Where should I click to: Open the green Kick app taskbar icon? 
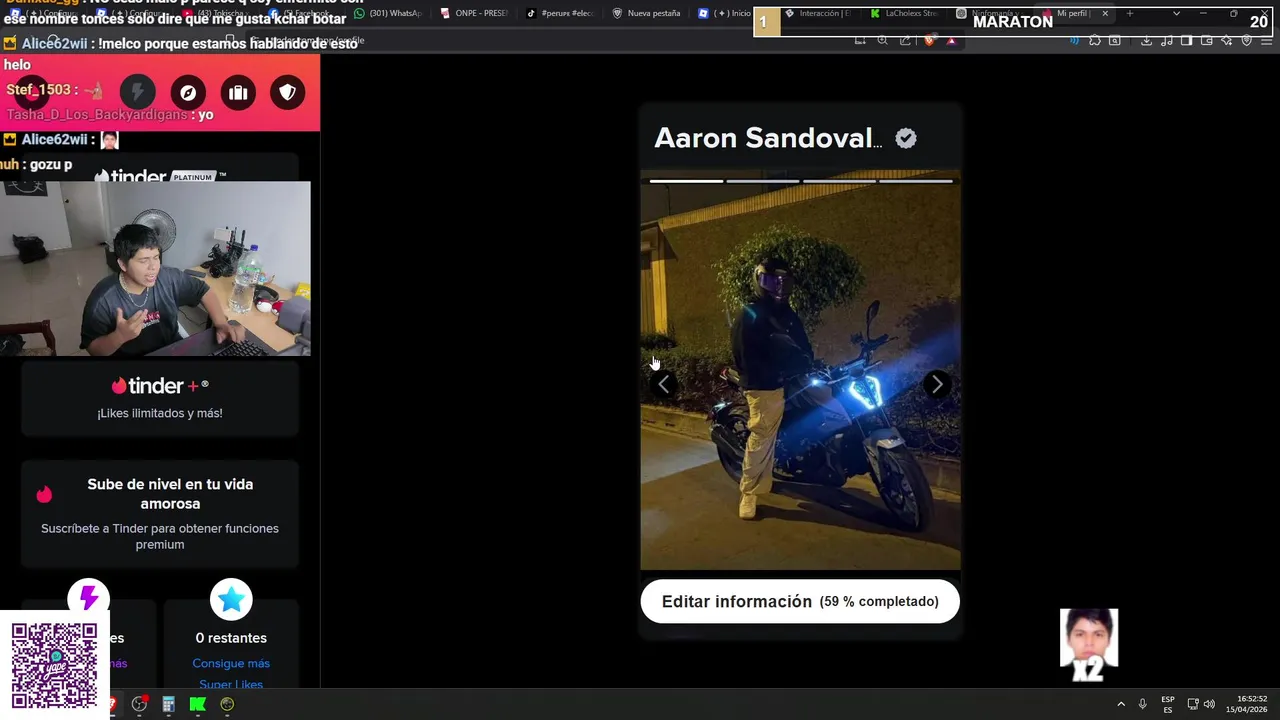pyautogui.click(x=198, y=704)
